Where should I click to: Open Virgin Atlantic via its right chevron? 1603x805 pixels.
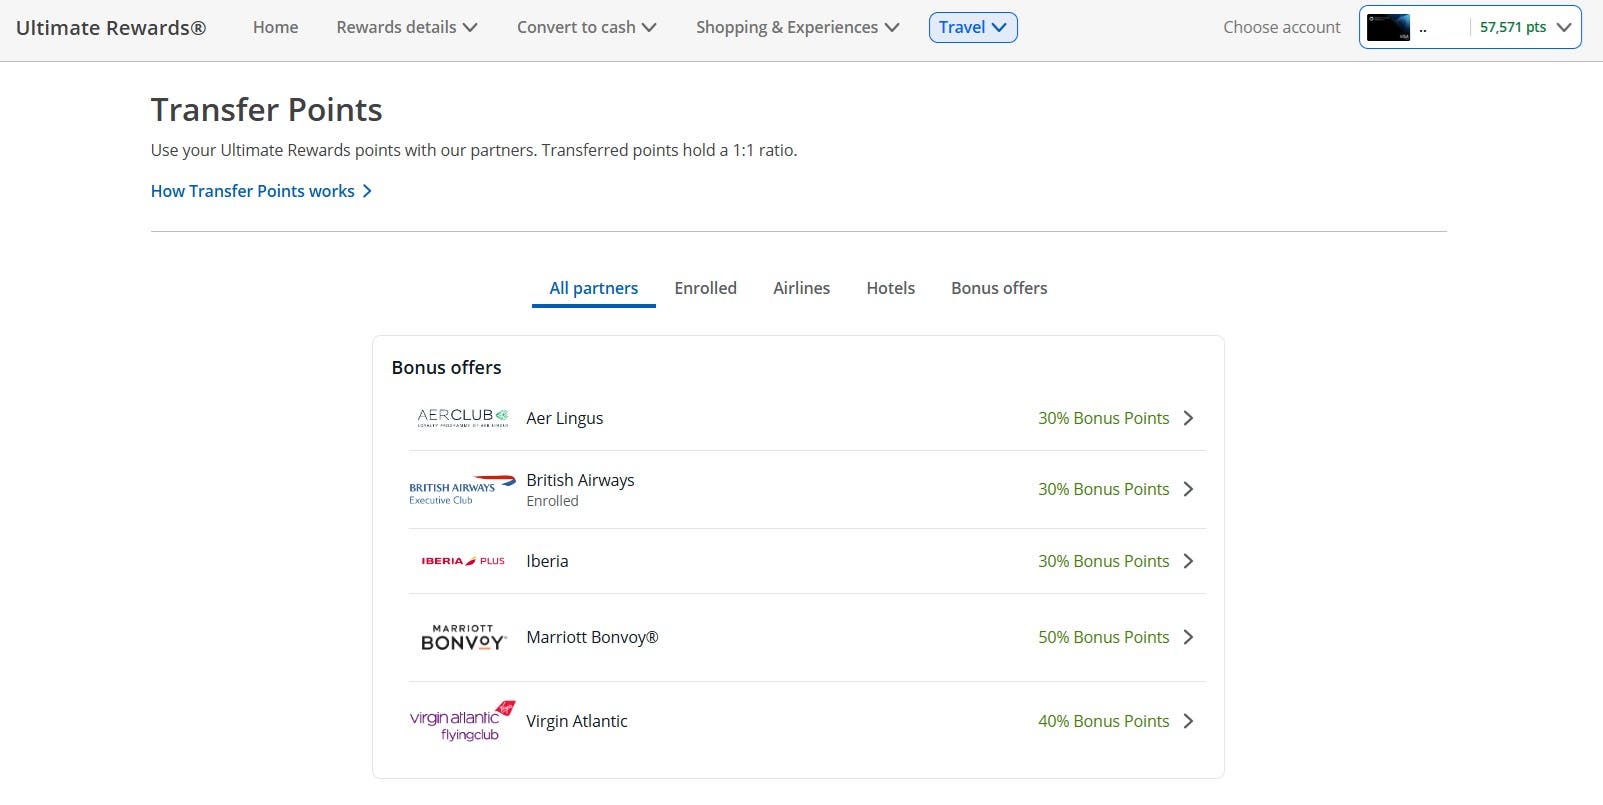point(1188,721)
